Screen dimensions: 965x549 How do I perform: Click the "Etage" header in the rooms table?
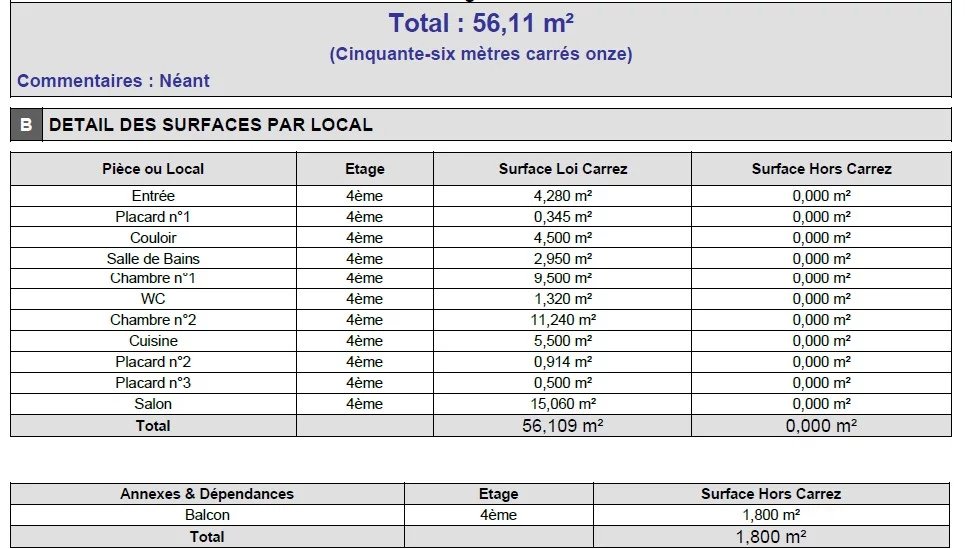(x=364, y=169)
